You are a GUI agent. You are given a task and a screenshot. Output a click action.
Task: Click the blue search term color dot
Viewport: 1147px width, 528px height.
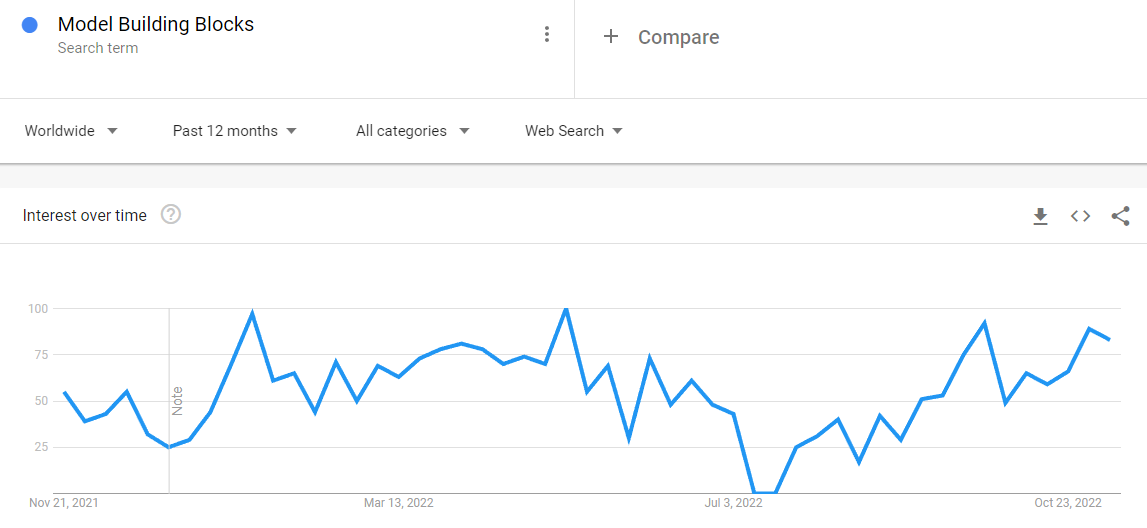click(30, 26)
